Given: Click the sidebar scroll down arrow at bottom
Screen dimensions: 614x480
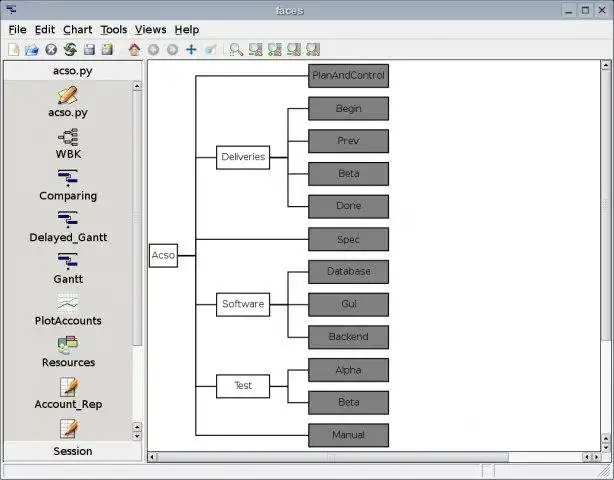Looking at the screenshot, I should click(x=137, y=436).
